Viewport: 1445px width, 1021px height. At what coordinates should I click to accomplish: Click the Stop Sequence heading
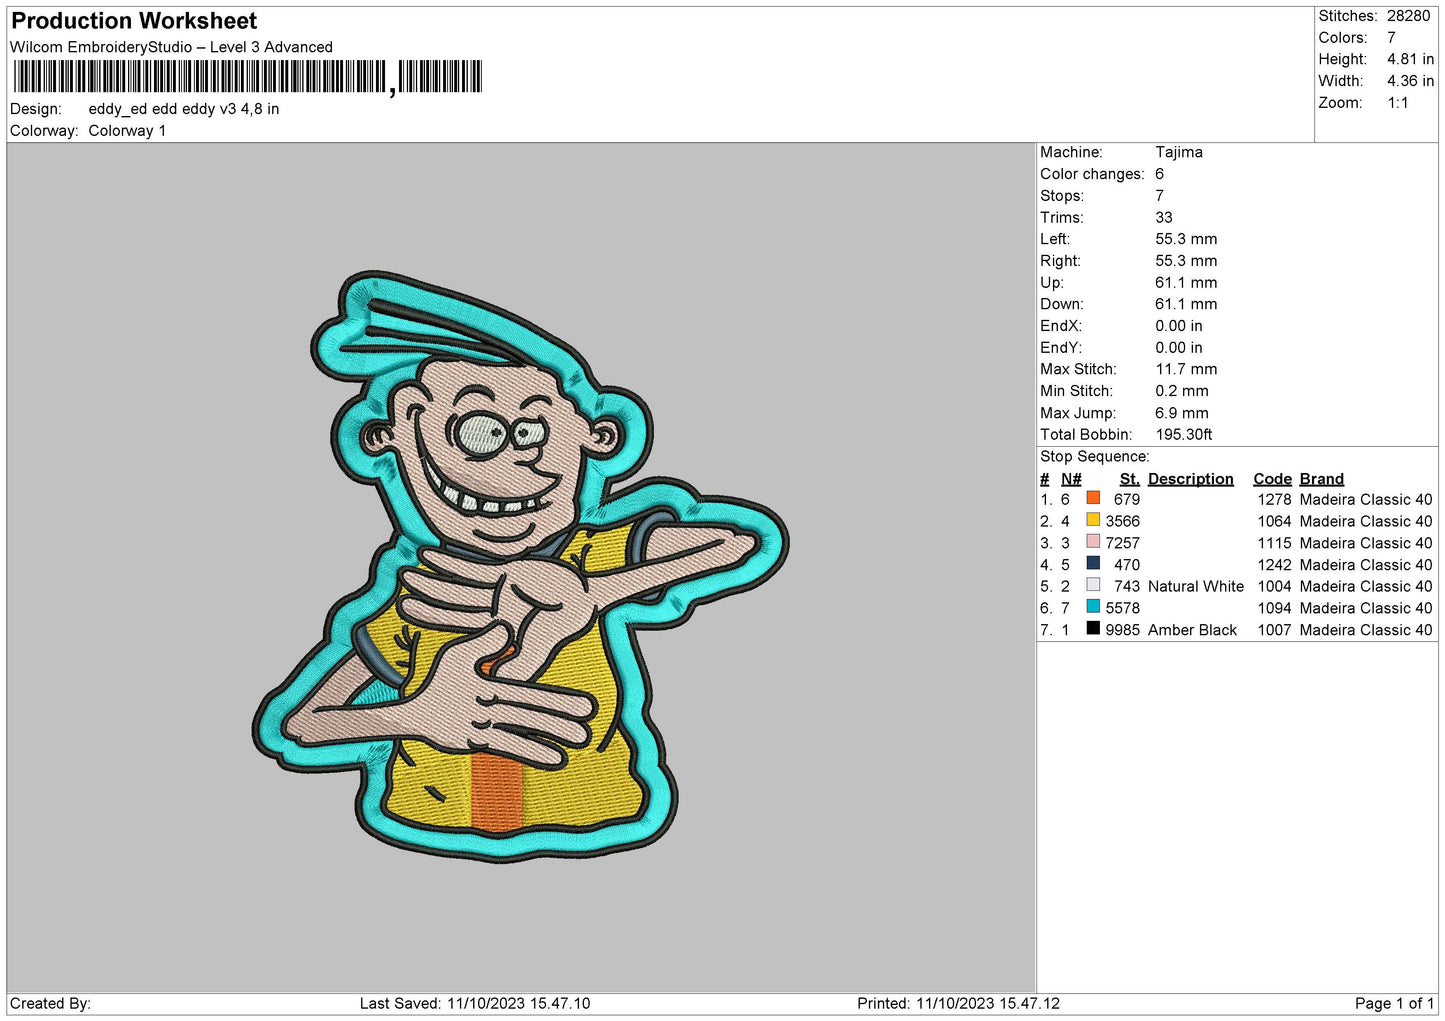click(1095, 456)
